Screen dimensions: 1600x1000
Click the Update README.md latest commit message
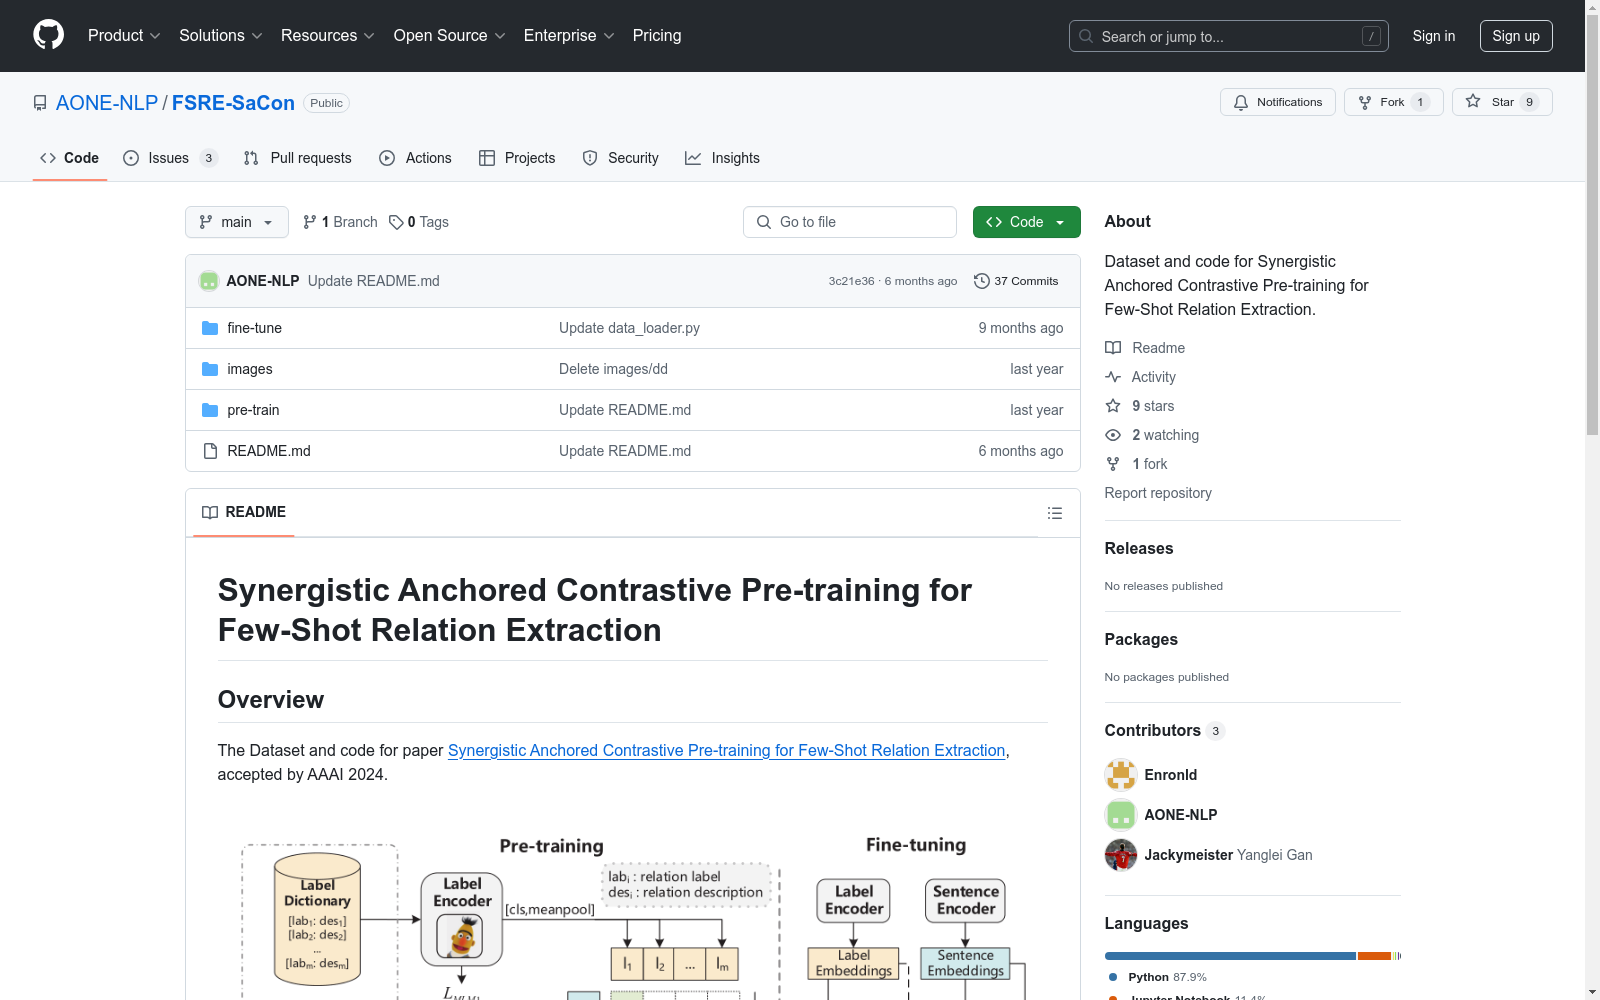tap(374, 281)
